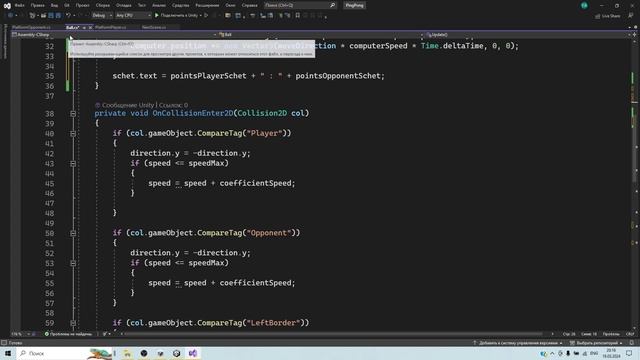The width and height of the screenshot is (640, 360).
Task: Click the PingPong solution name button
Action: [354, 5]
